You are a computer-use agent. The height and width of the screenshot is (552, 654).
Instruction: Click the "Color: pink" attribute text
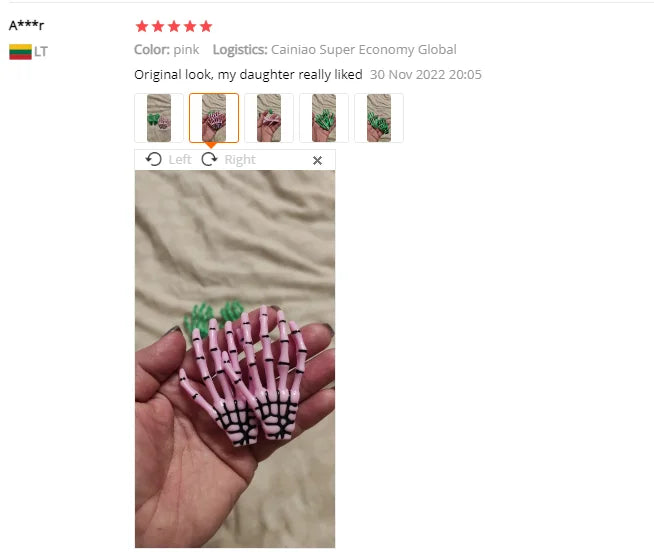pos(166,50)
